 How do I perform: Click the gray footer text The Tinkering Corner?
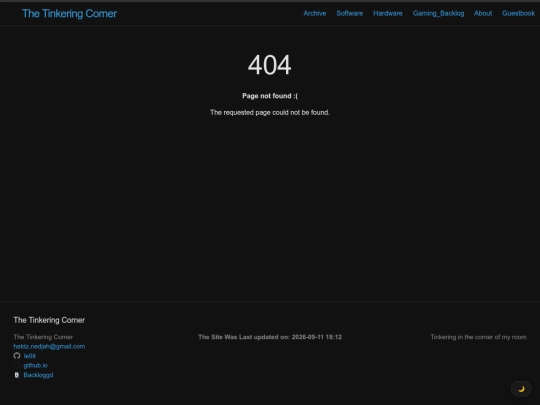click(x=43, y=337)
